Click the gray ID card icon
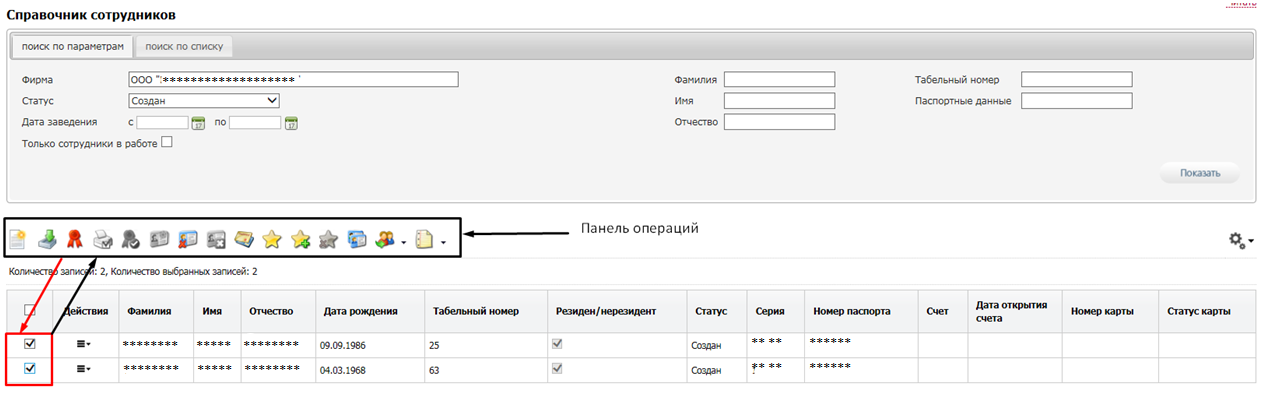Image resolution: width=1283 pixels, height=398 pixels. click(x=158, y=239)
